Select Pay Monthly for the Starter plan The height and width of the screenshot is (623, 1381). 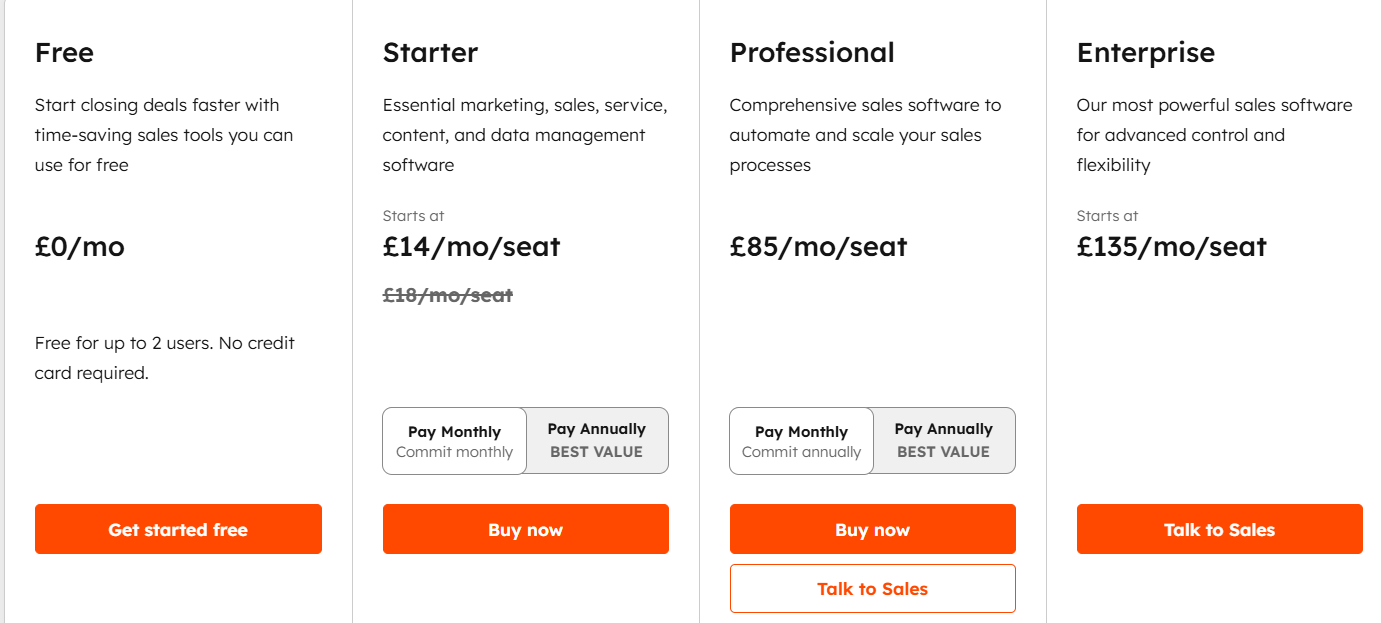pos(454,440)
